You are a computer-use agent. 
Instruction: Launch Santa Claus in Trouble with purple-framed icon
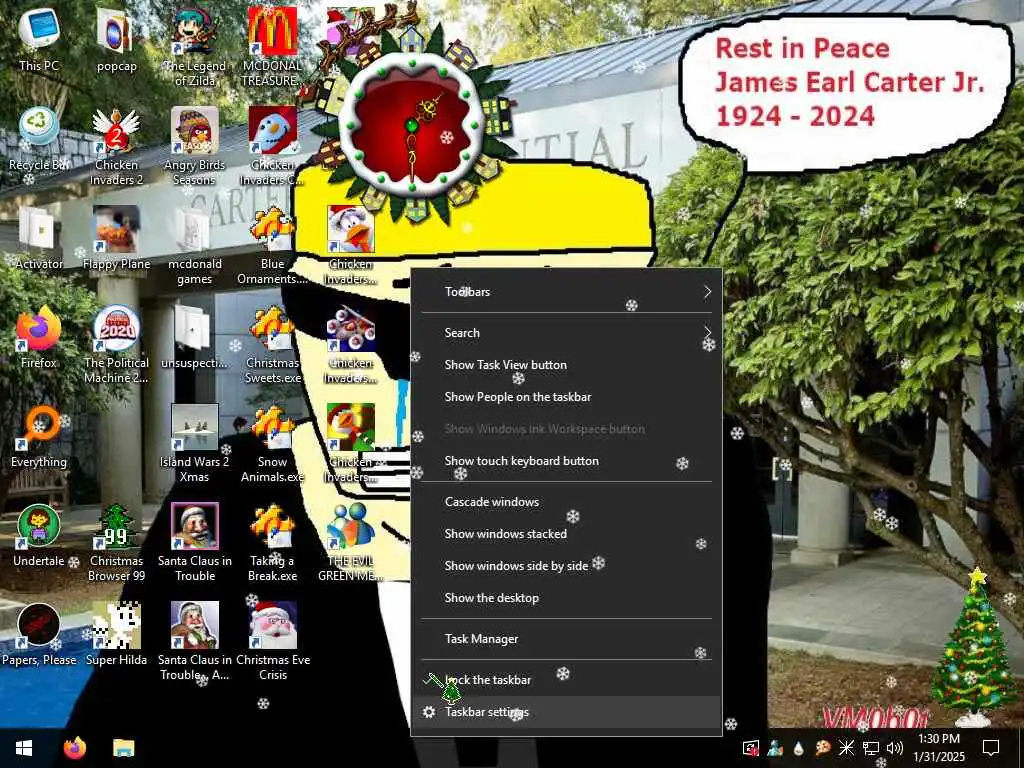[x=195, y=541]
